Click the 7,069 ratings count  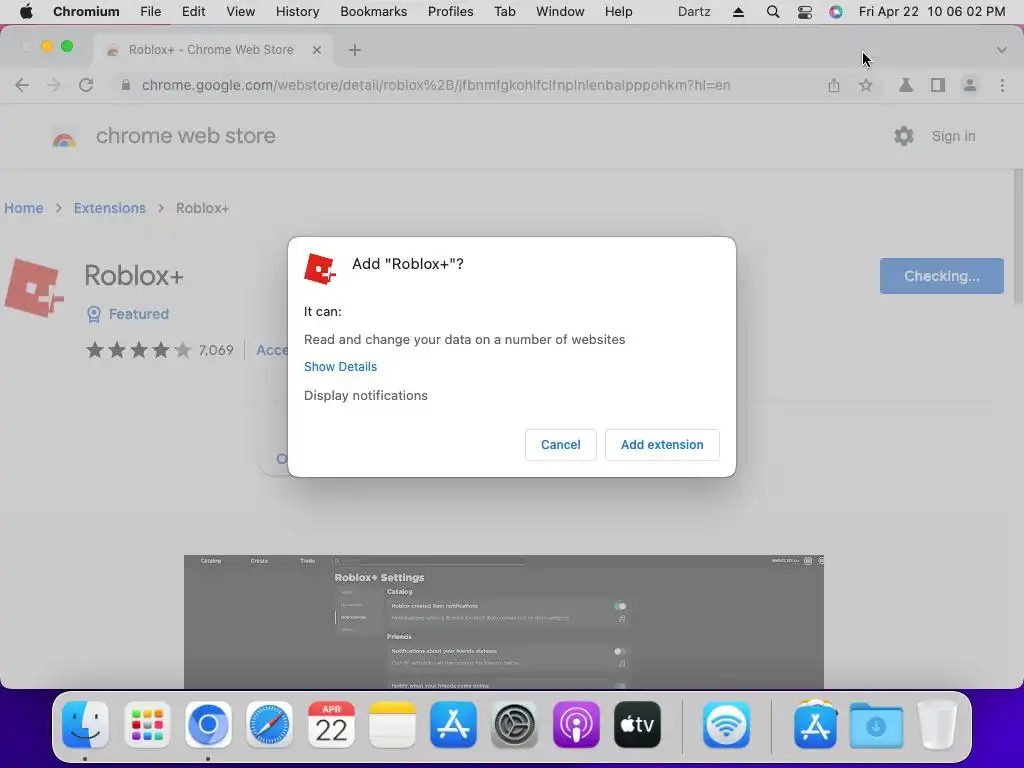pyautogui.click(x=216, y=350)
